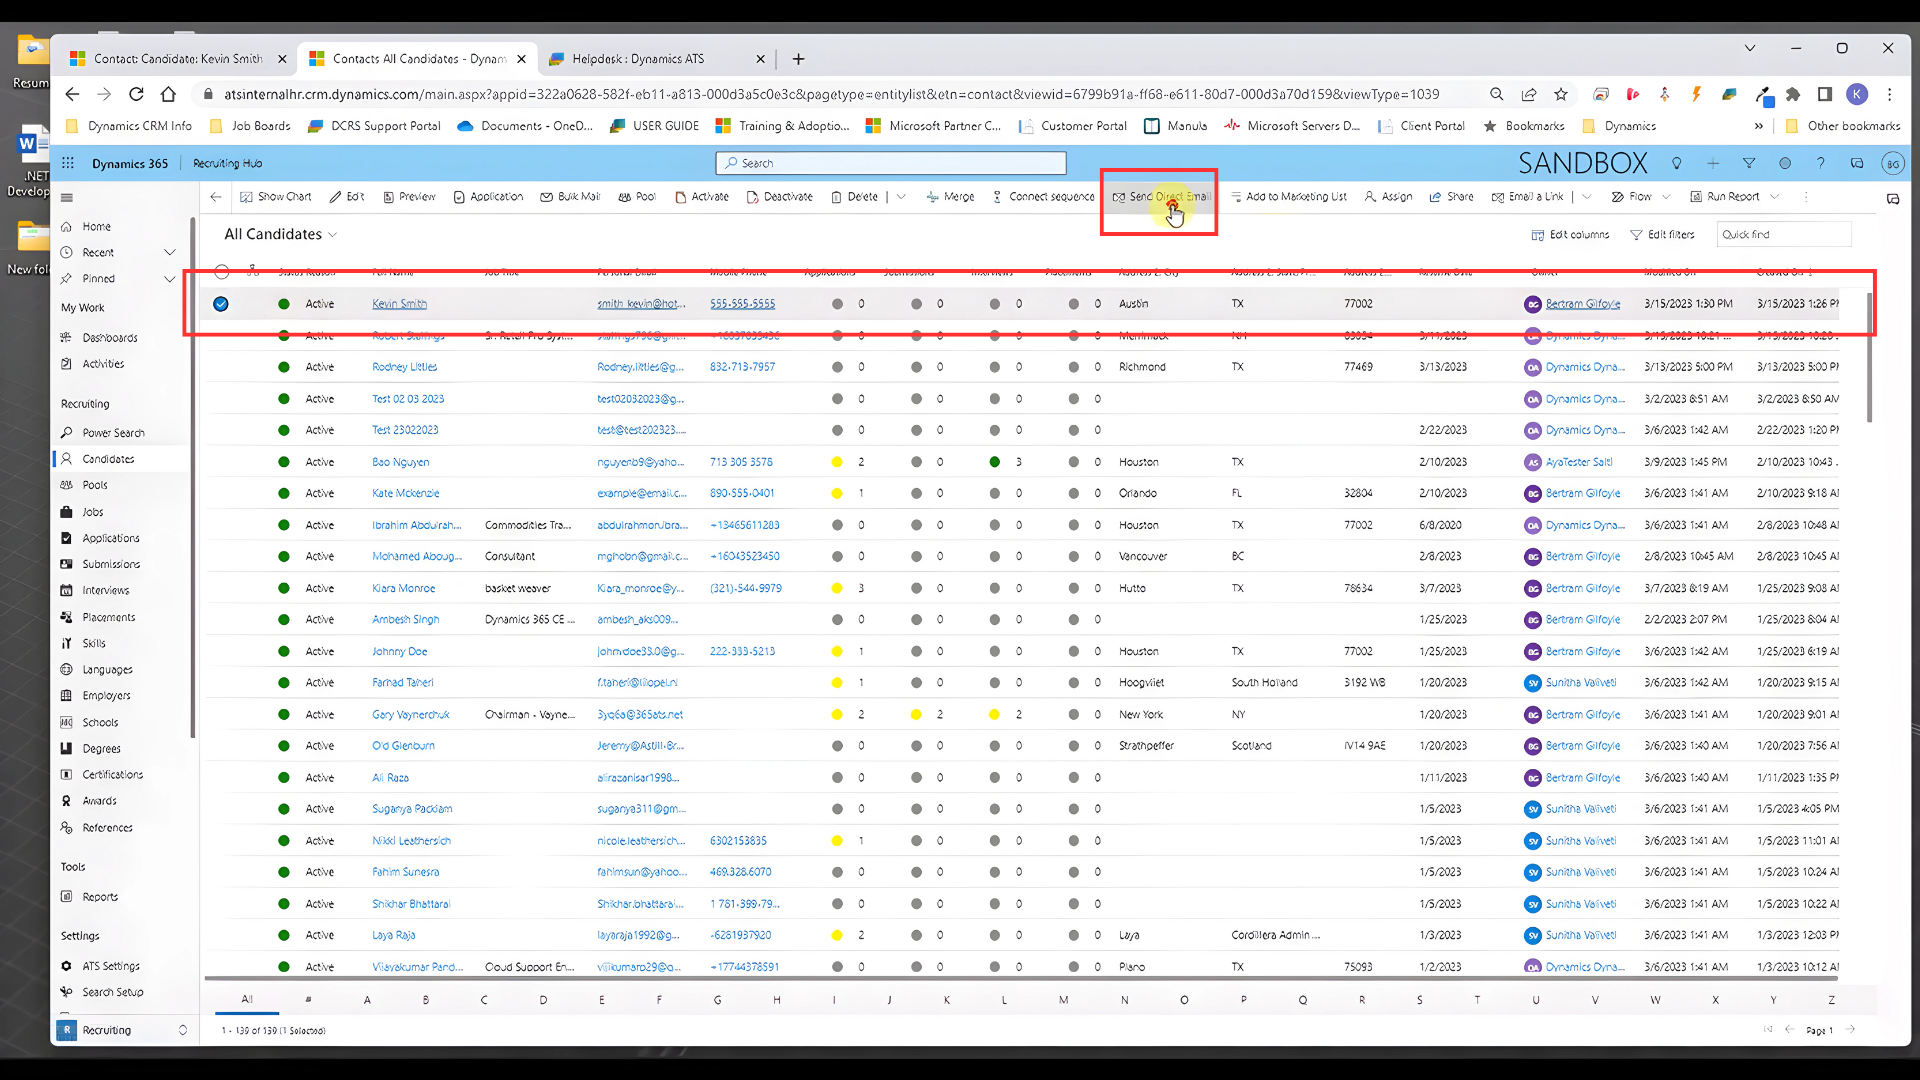
Task: Open Jobs in the sidebar
Action: pos(92,512)
